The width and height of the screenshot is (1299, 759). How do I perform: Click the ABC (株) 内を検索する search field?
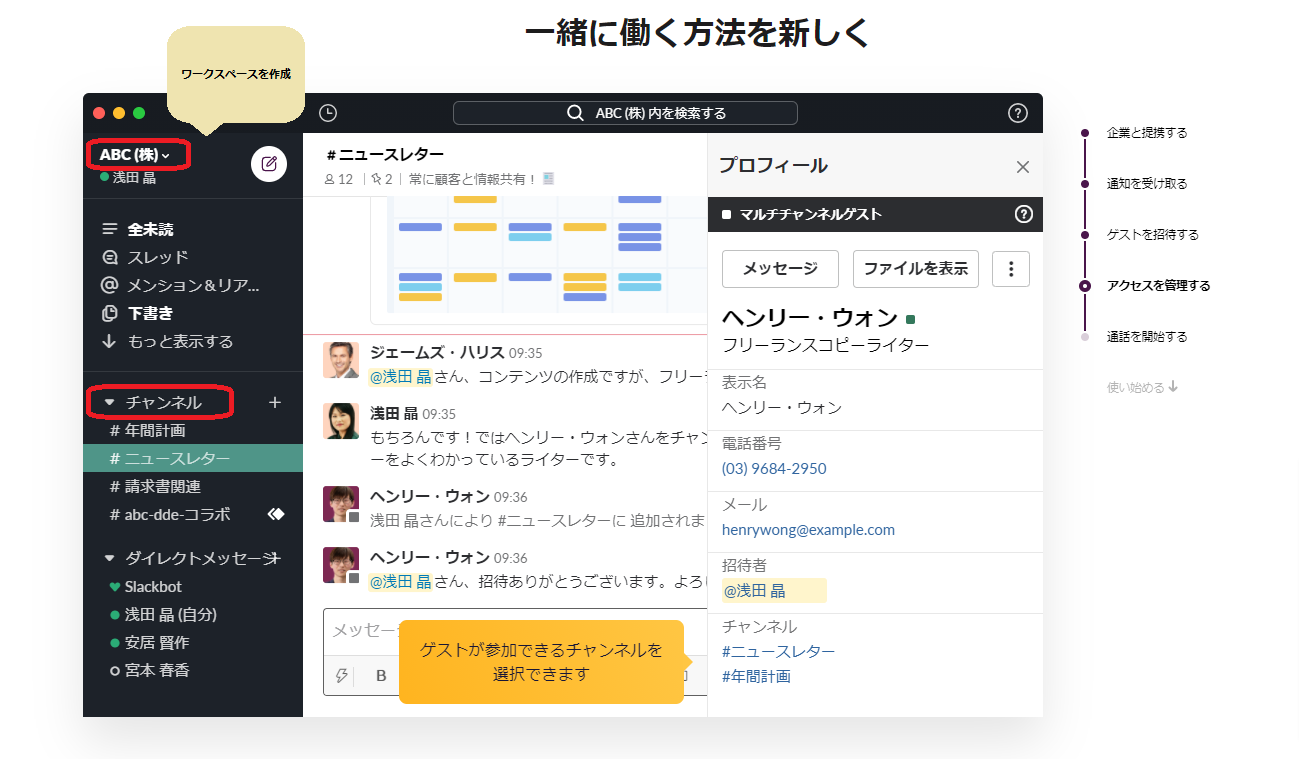tap(625, 113)
